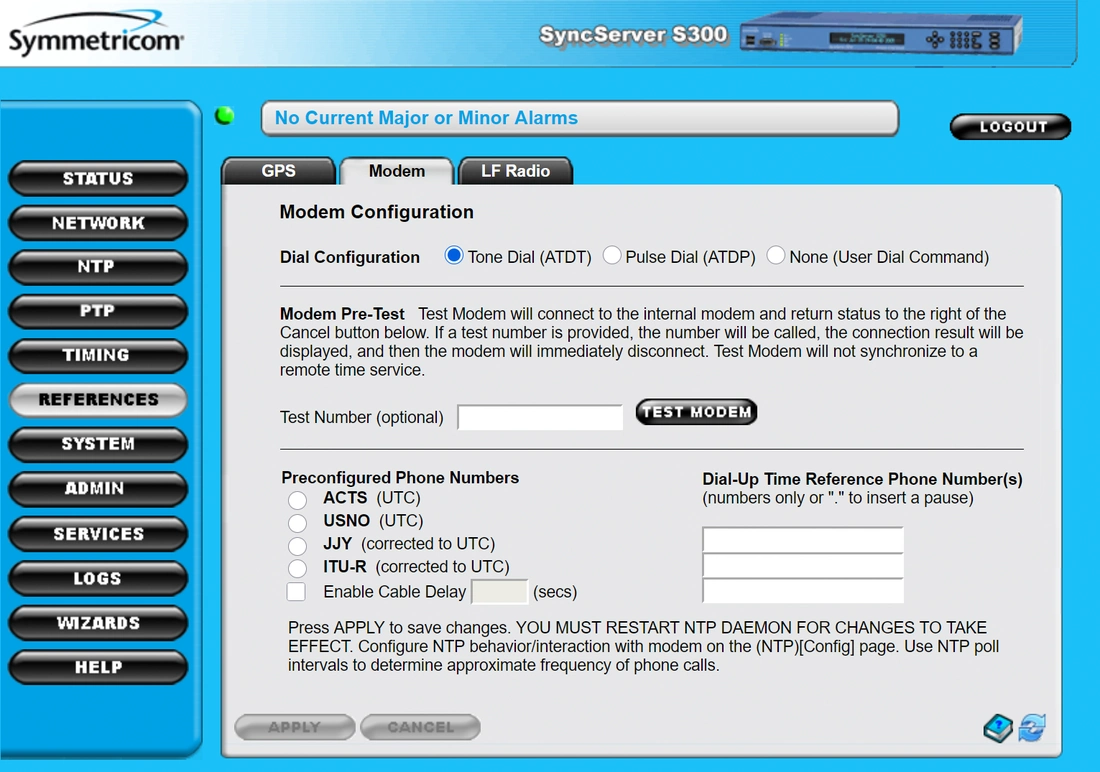Click the refresh page icon
This screenshot has width=1100, height=772.
1032,728
